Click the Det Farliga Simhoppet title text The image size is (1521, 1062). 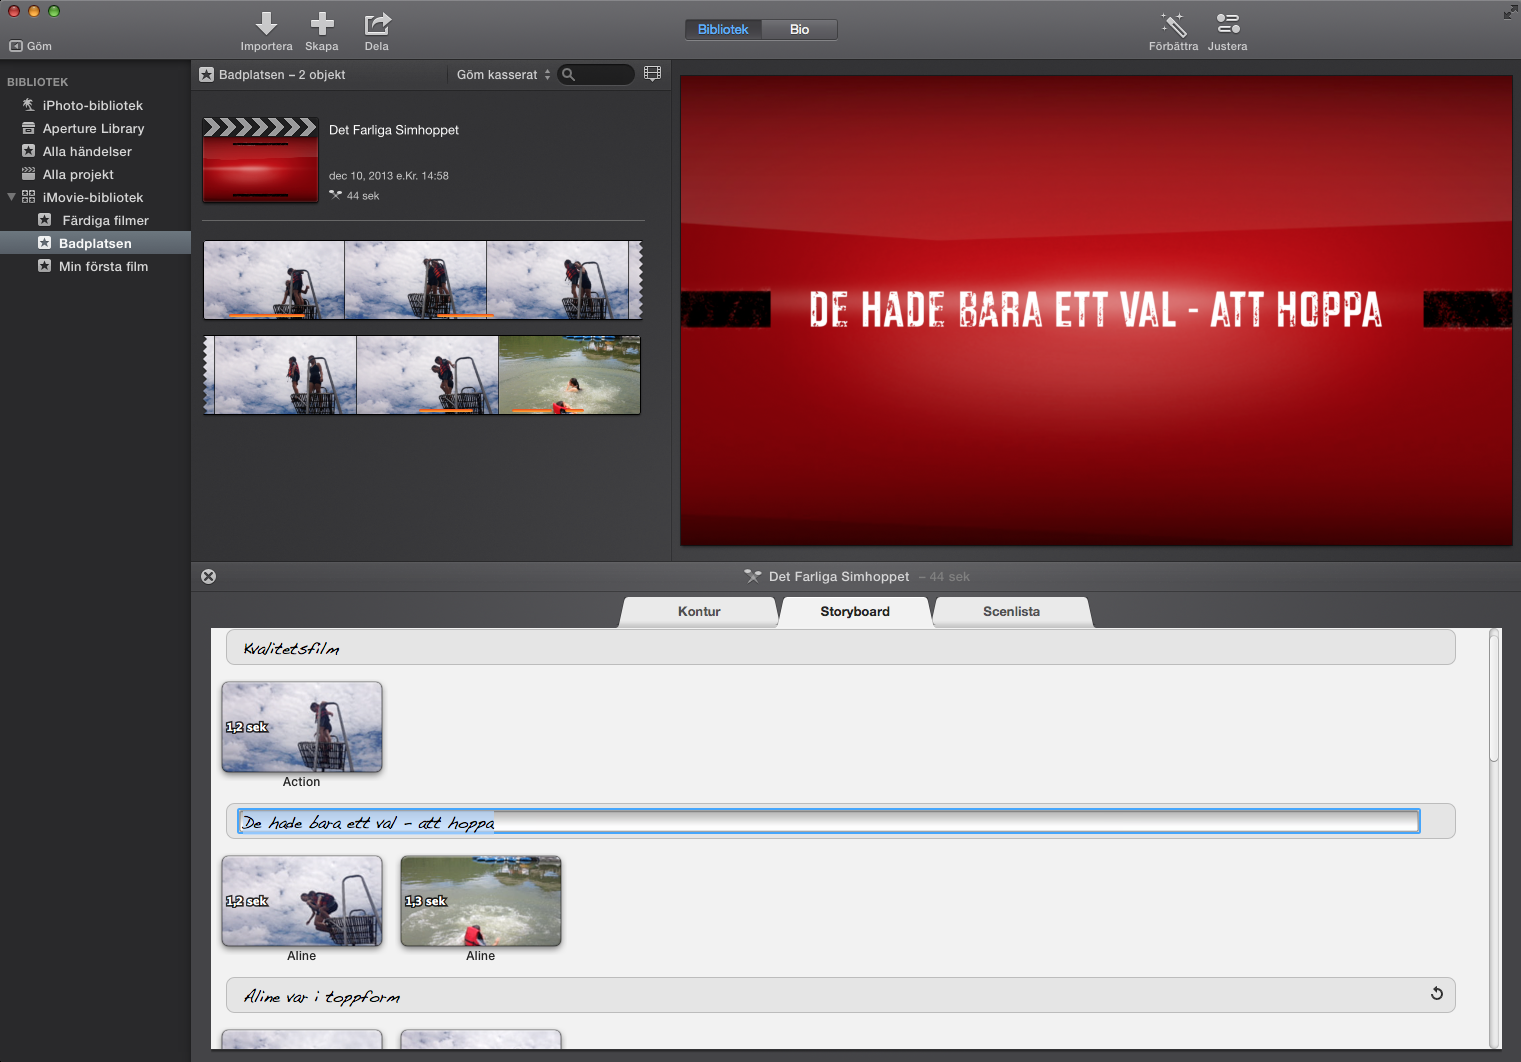point(394,130)
